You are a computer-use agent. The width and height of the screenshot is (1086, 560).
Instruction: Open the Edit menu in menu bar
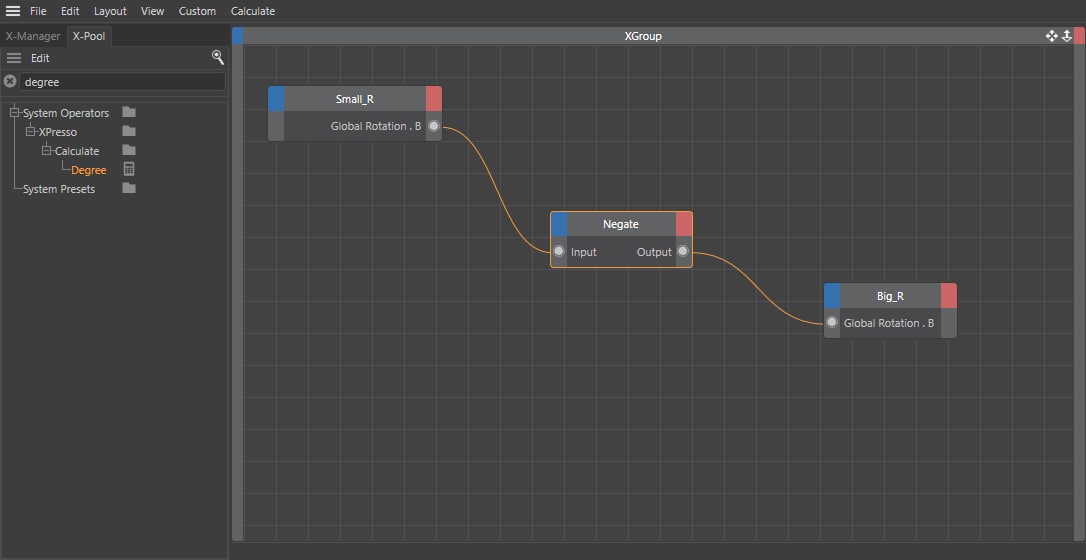(x=70, y=11)
